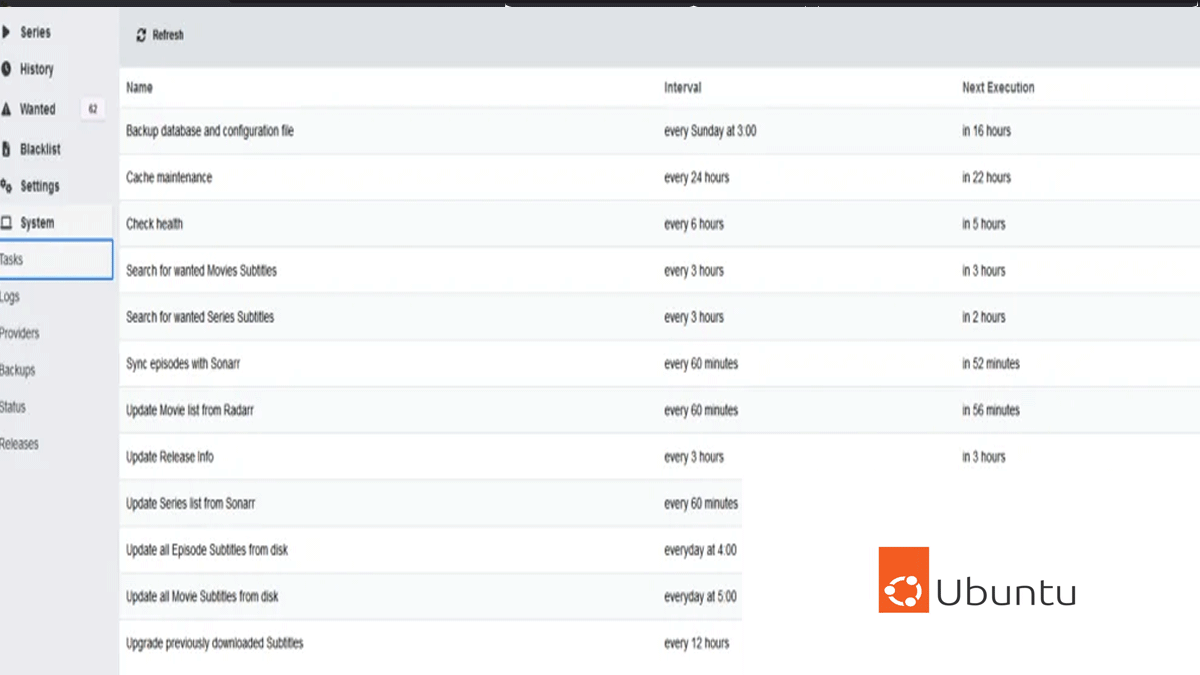Click the Series play icon in sidebar
The width and height of the screenshot is (1200, 675).
[x=6, y=32]
